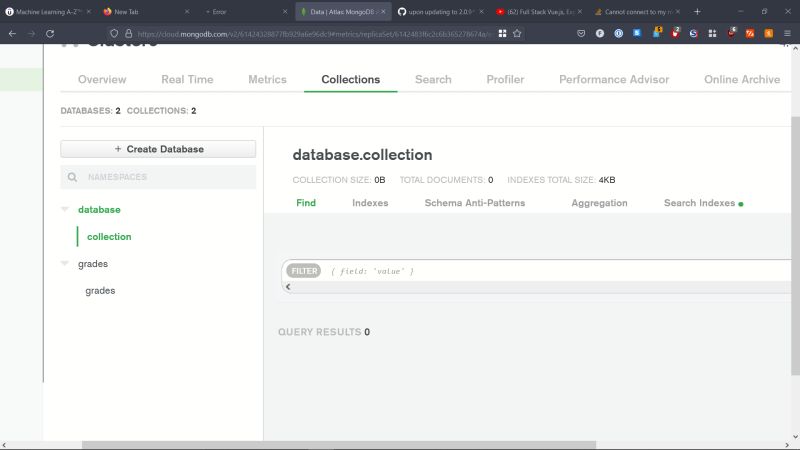Select the database entry in the tree
Screen dimensions: 800x450
(99, 210)
